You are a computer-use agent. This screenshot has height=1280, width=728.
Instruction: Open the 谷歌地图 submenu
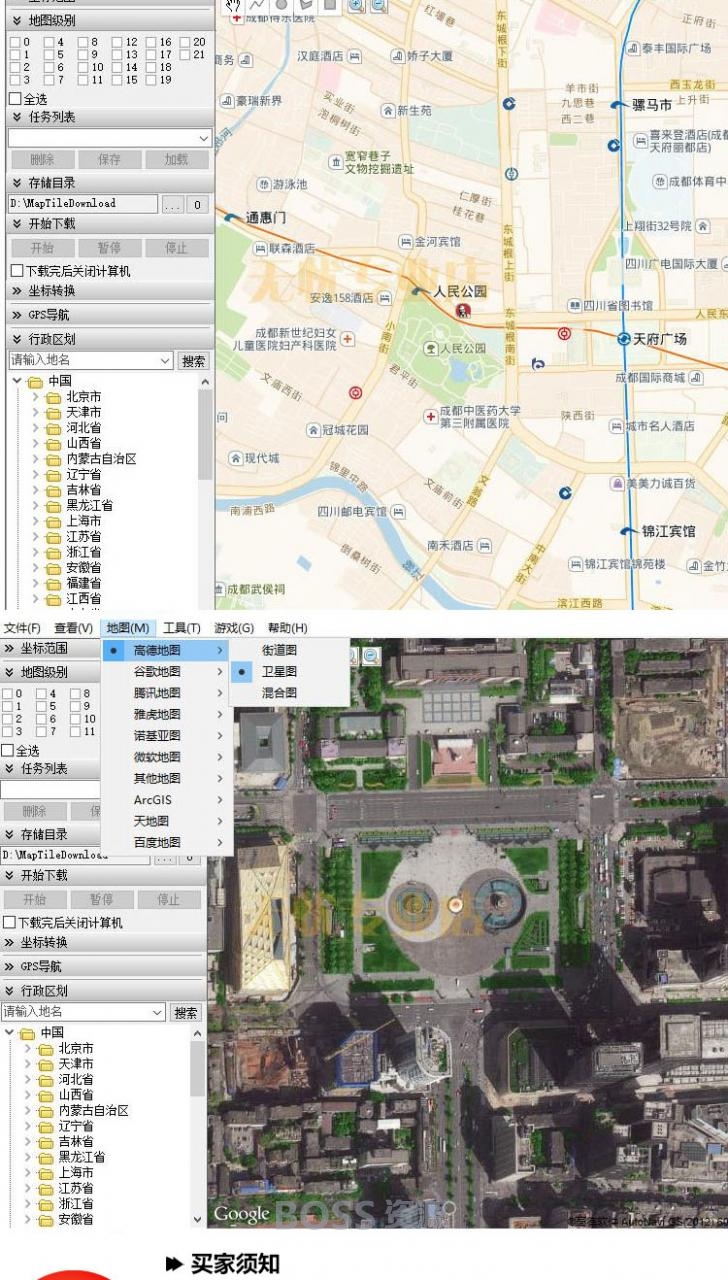click(168, 671)
